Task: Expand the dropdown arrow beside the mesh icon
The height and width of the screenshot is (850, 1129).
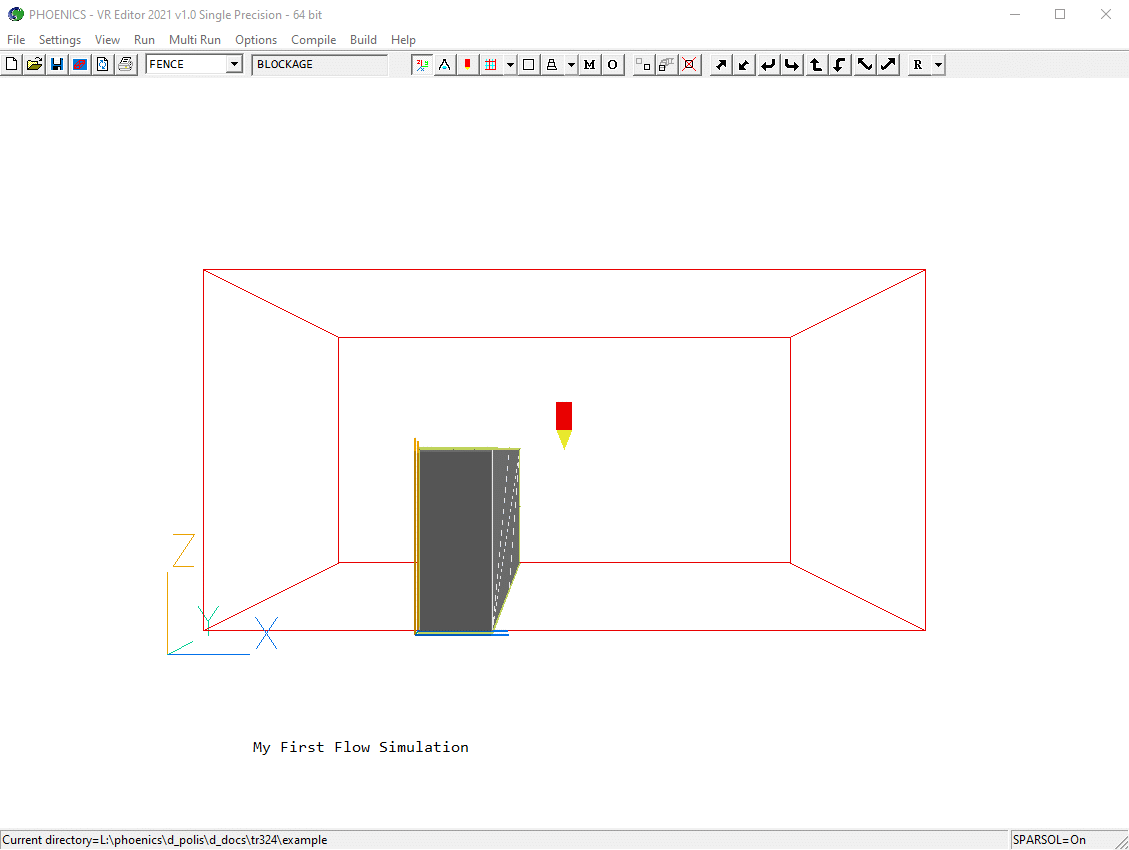Action: [x=510, y=65]
